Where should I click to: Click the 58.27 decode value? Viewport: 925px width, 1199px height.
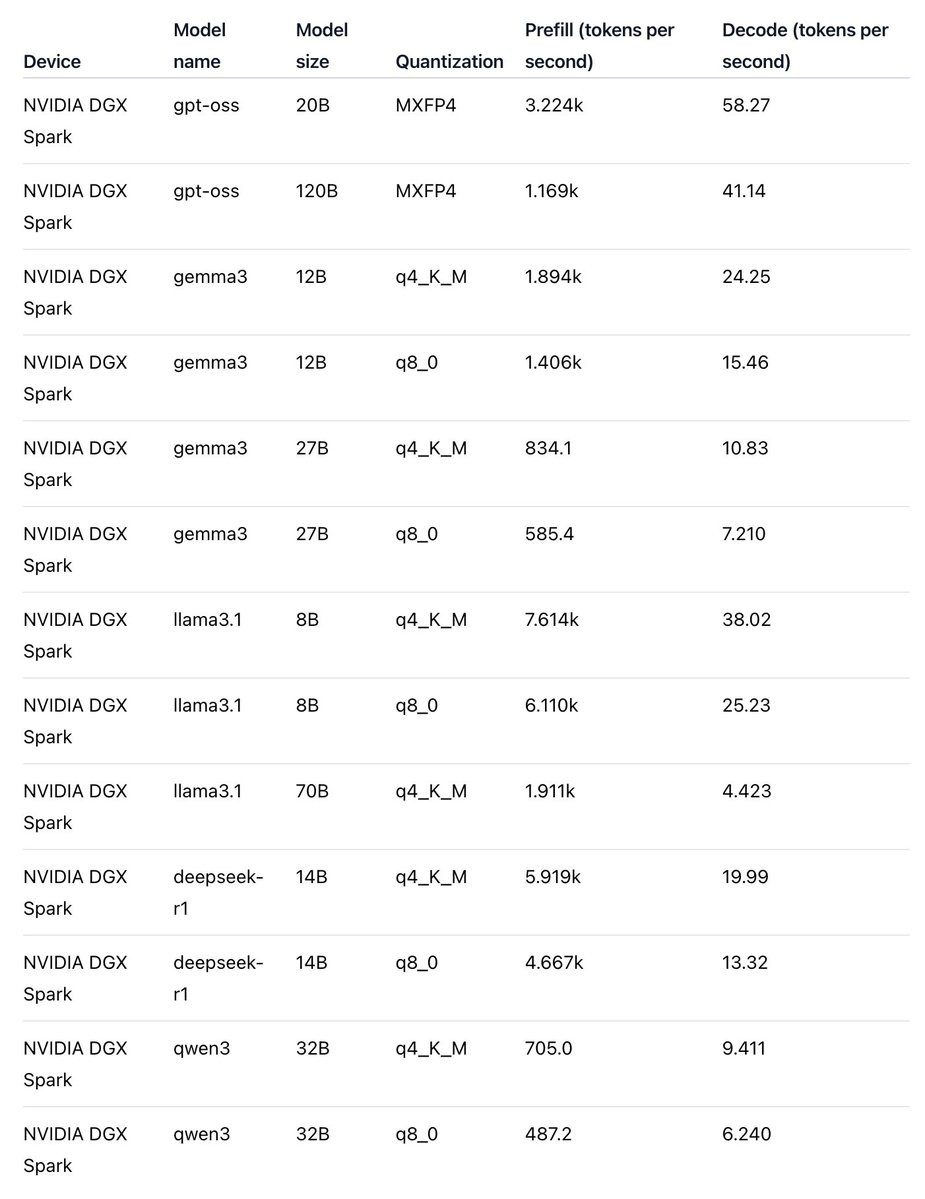click(746, 106)
